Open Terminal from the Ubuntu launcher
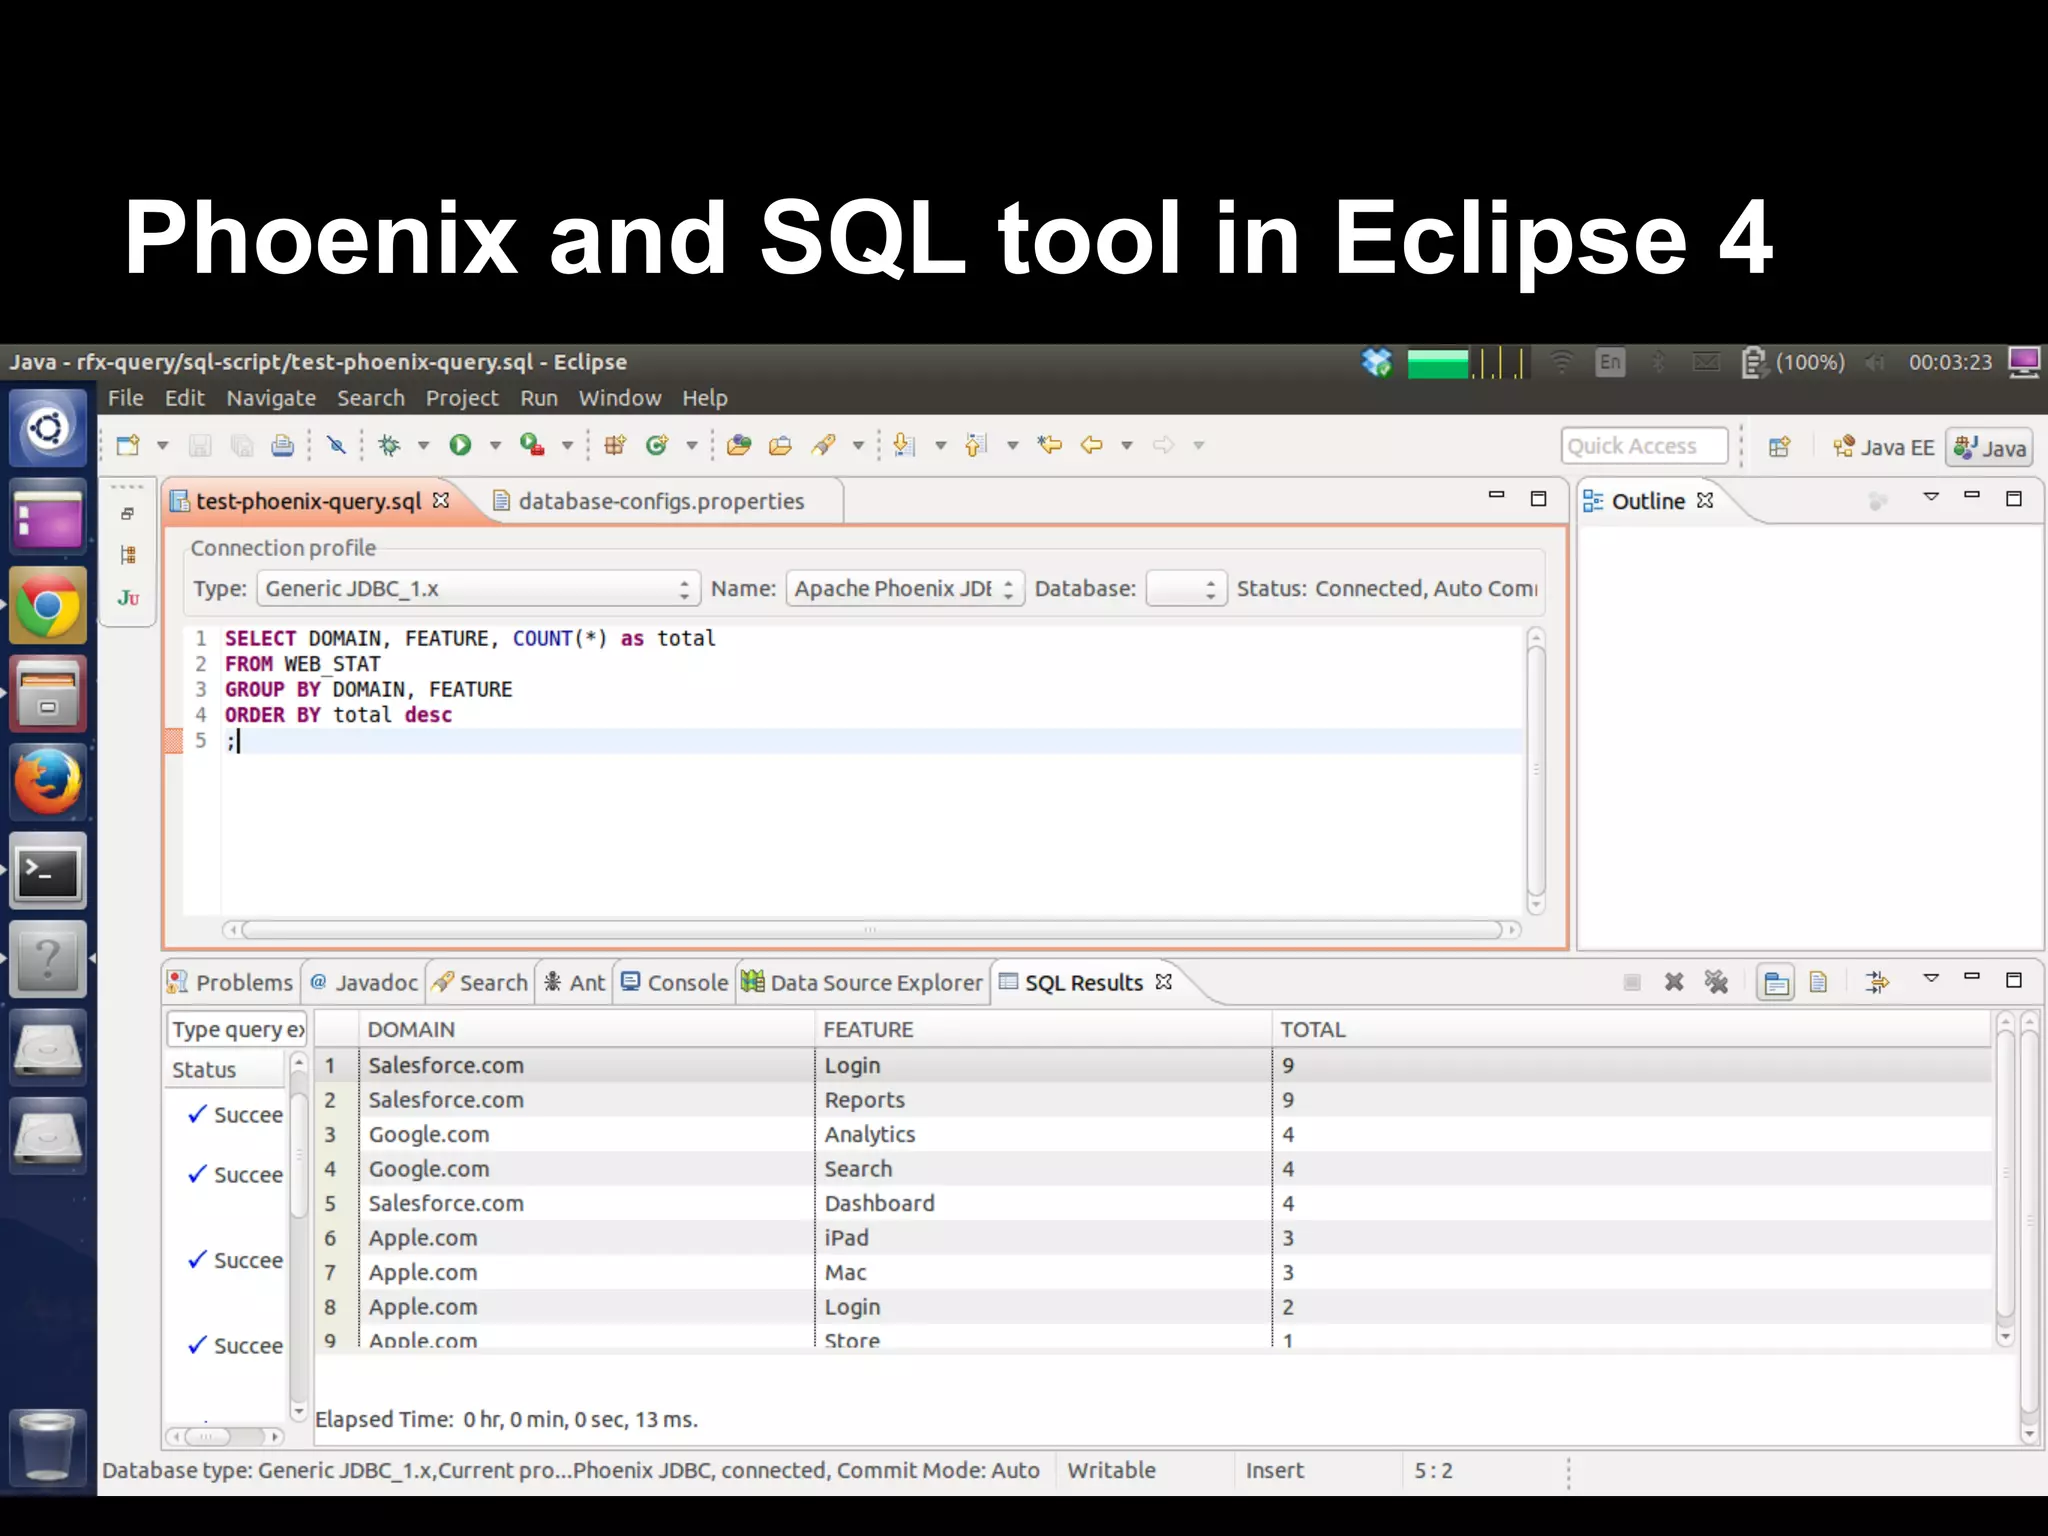The width and height of the screenshot is (2048, 1536). [47, 871]
